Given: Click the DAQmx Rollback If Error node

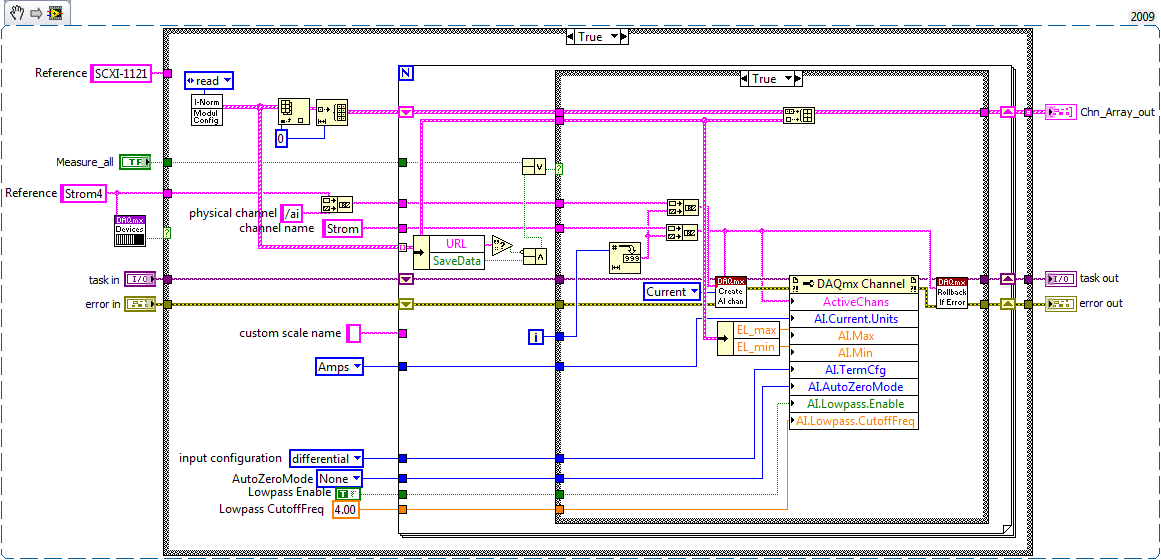Looking at the screenshot, I should [x=952, y=293].
